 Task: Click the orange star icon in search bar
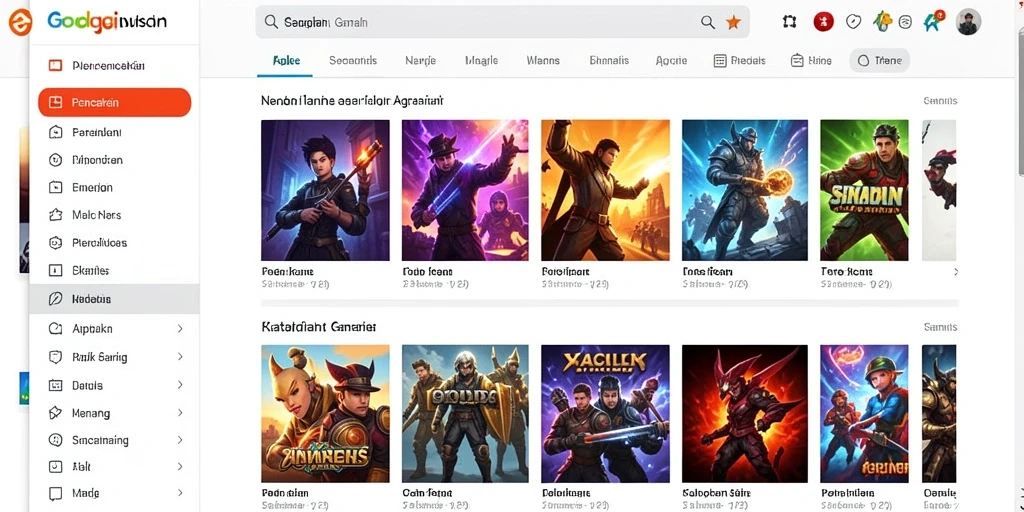coord(733,22)
